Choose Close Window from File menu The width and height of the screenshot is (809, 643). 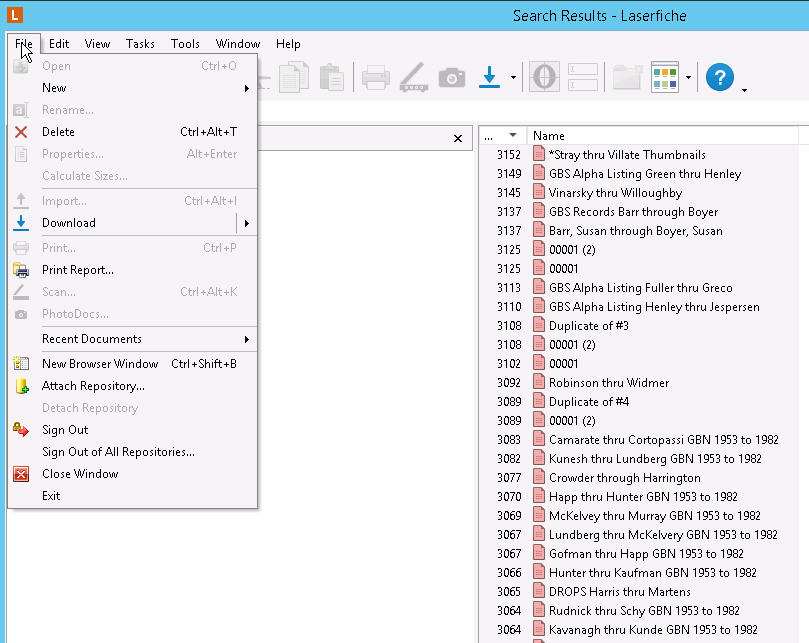133,474
